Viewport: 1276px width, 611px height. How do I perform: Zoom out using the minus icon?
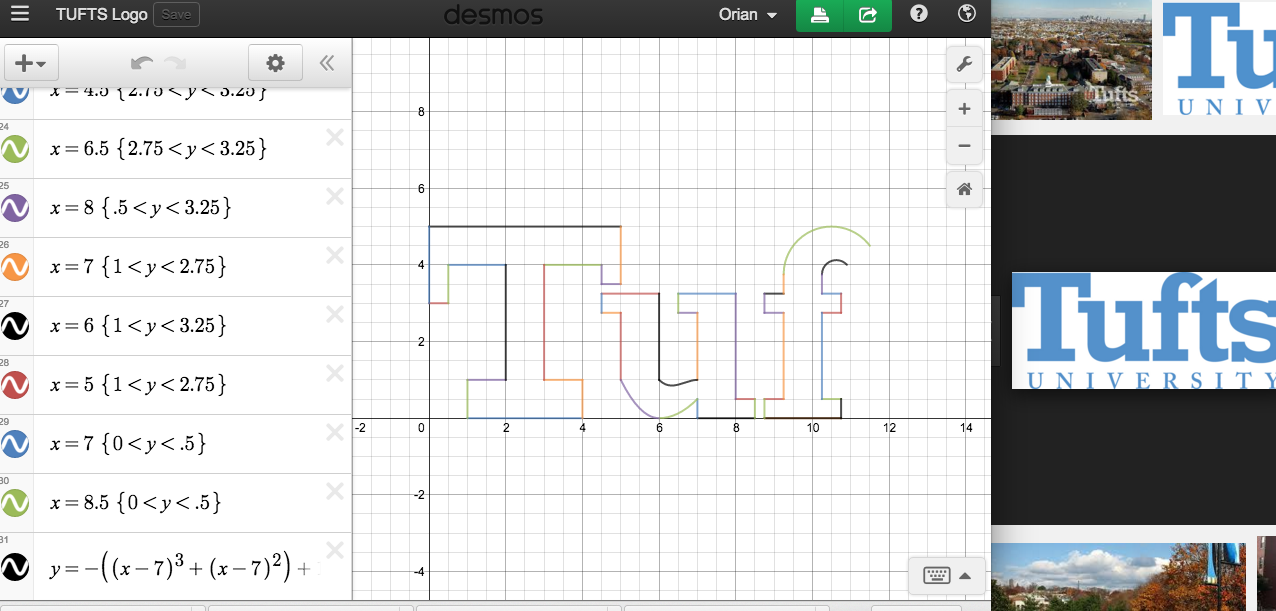tap(963, 145)
